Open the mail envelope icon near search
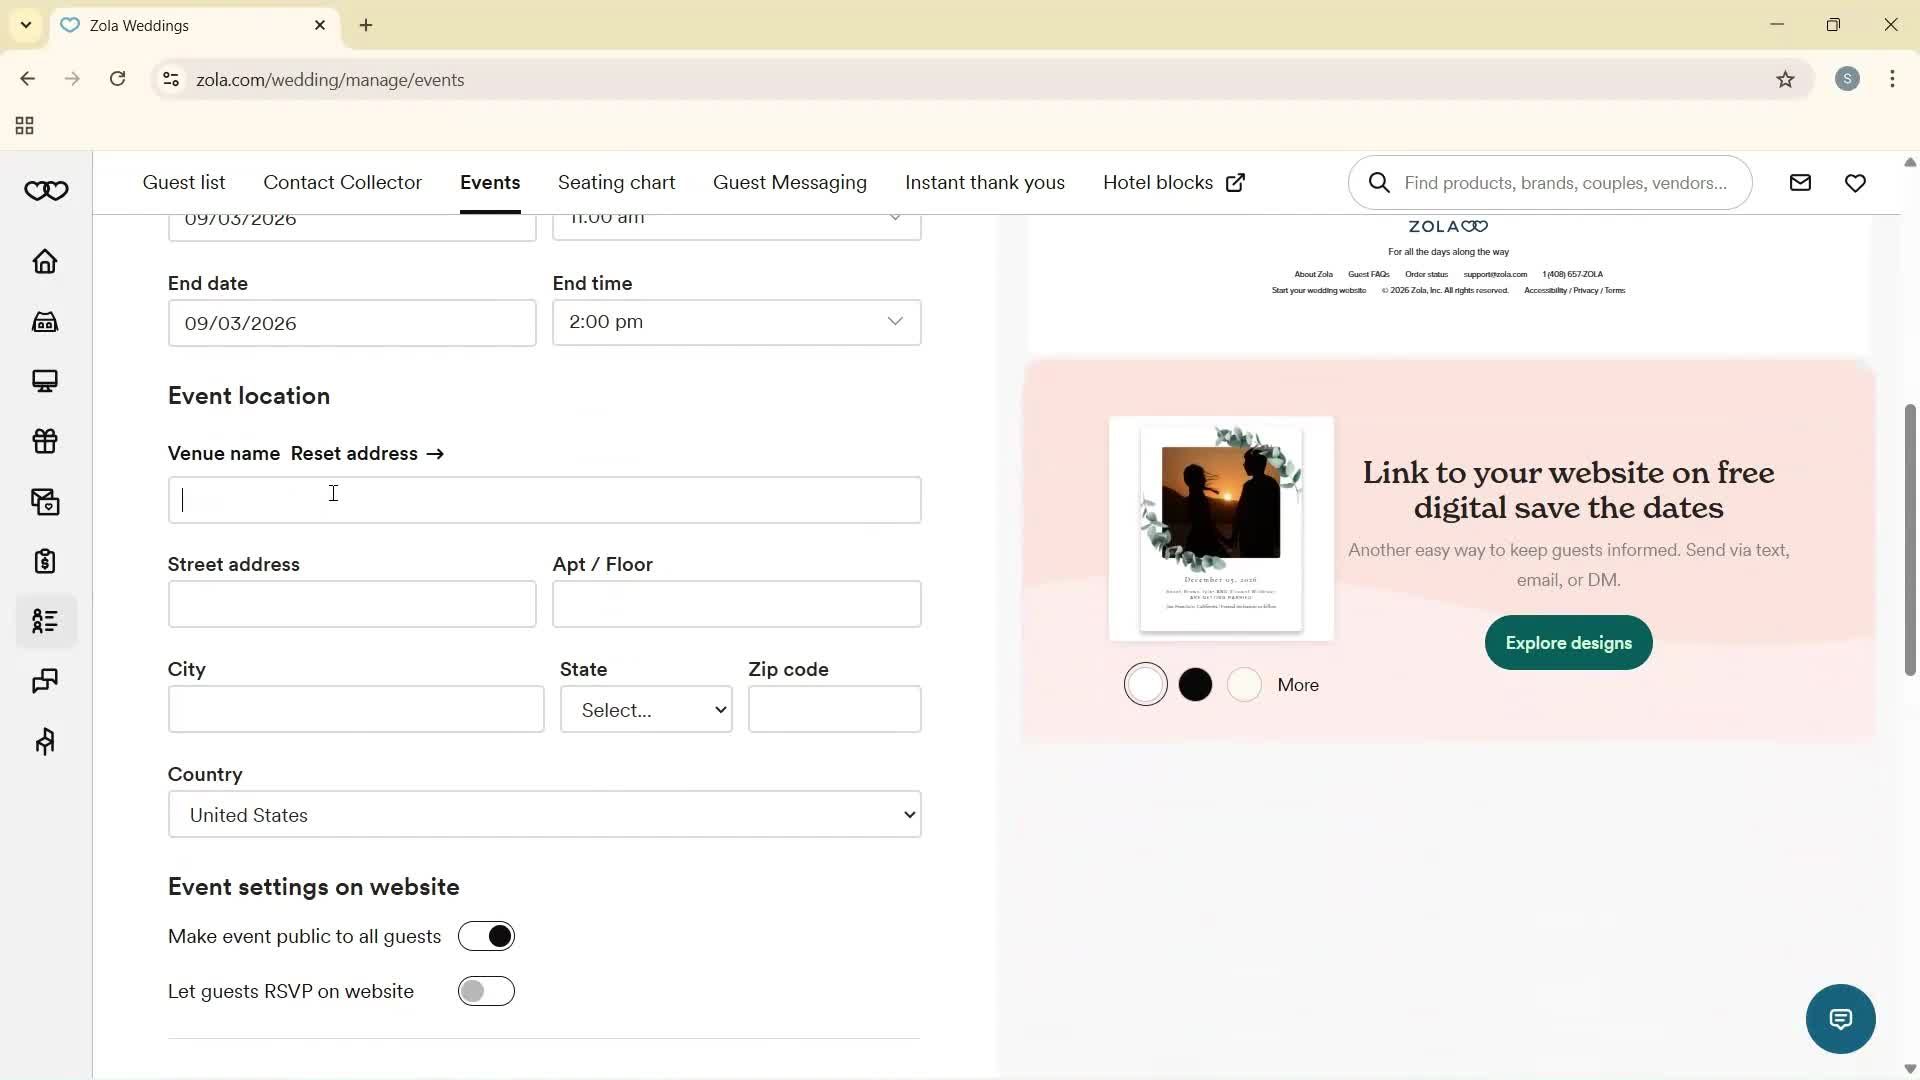This screenshot has height=1080, width=1920. [x=1800, y=182]
